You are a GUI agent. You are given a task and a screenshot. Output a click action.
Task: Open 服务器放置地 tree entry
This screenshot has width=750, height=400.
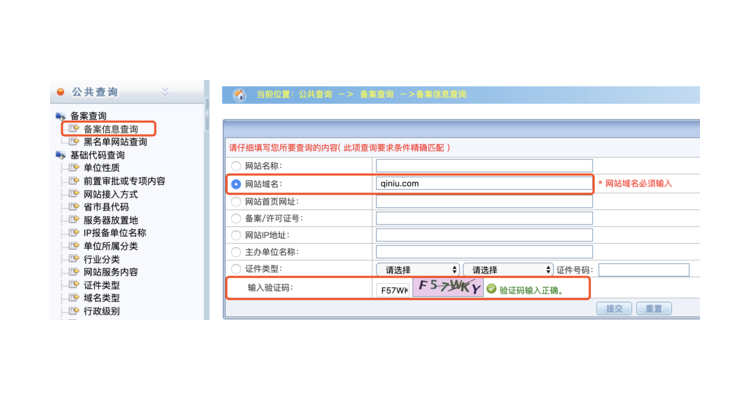(110, 220)
